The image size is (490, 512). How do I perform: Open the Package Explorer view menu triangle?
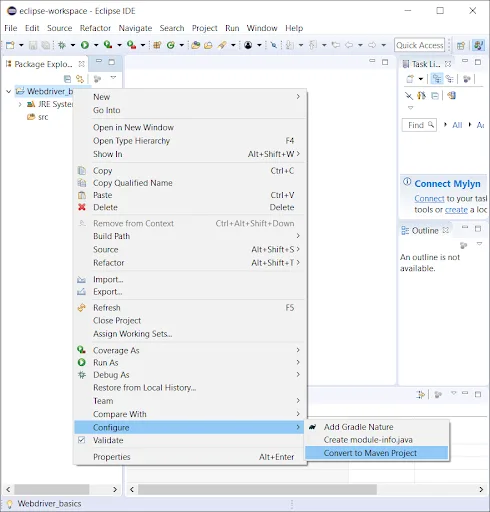tap(113, 78)
